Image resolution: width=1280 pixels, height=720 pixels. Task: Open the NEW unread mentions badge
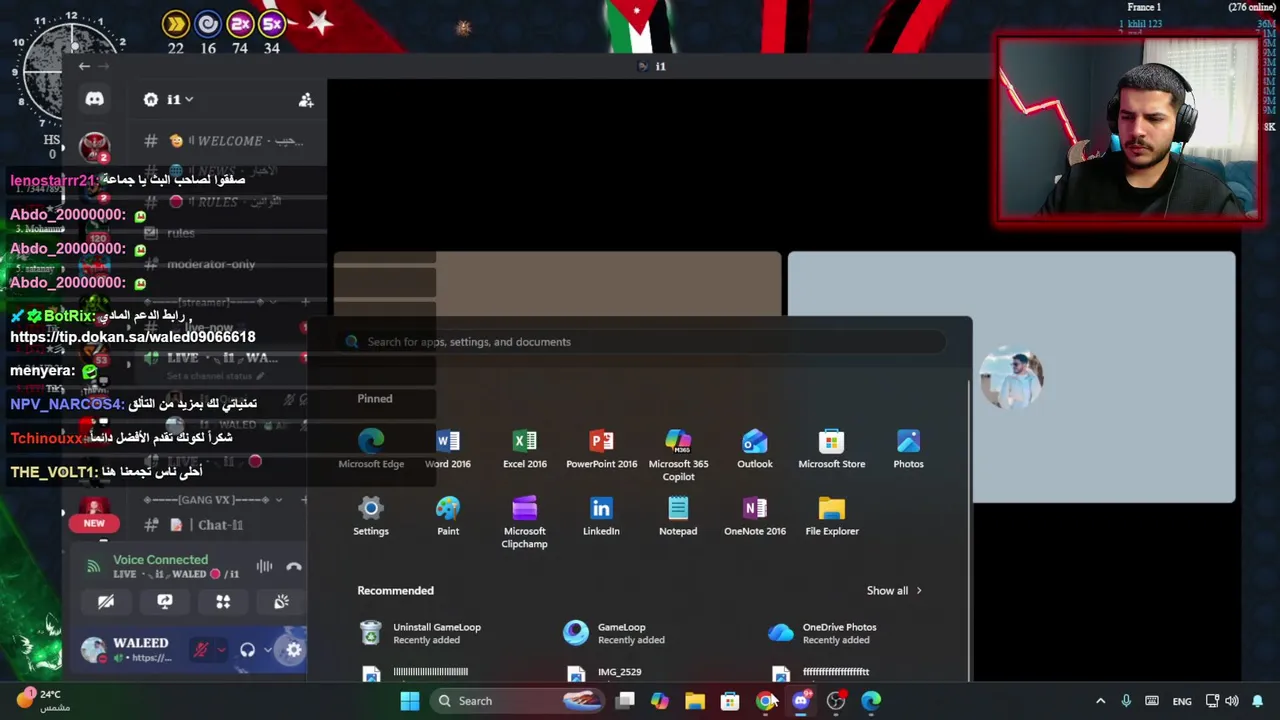coord(94,523)
